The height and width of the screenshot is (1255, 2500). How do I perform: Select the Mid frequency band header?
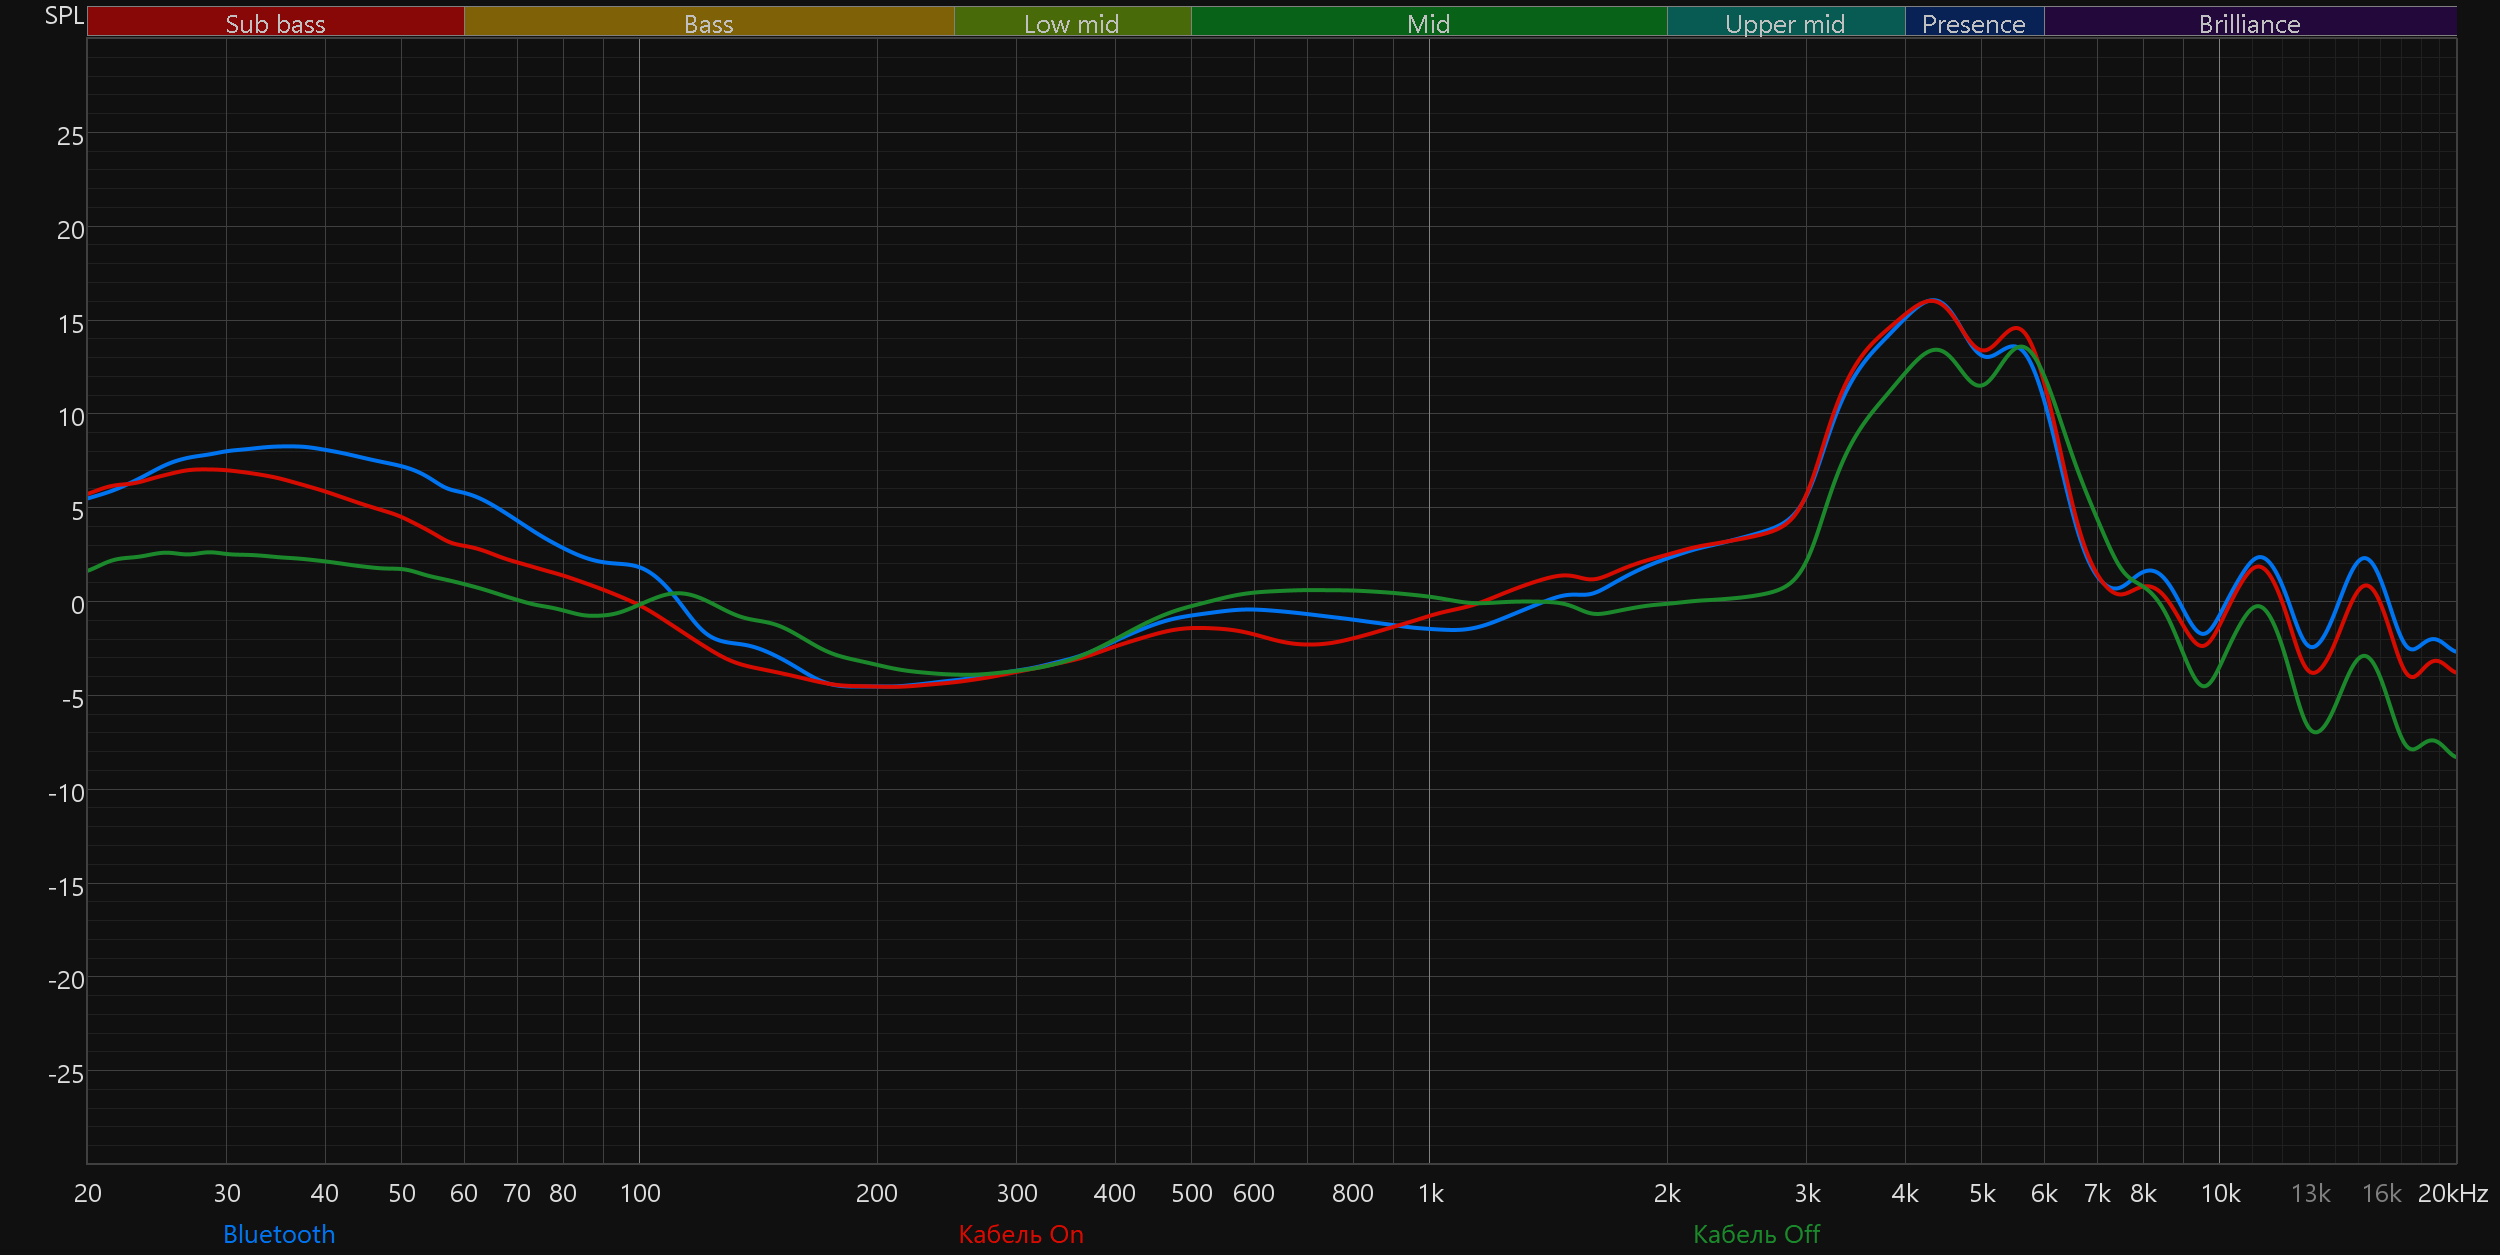coord(1428,23)
